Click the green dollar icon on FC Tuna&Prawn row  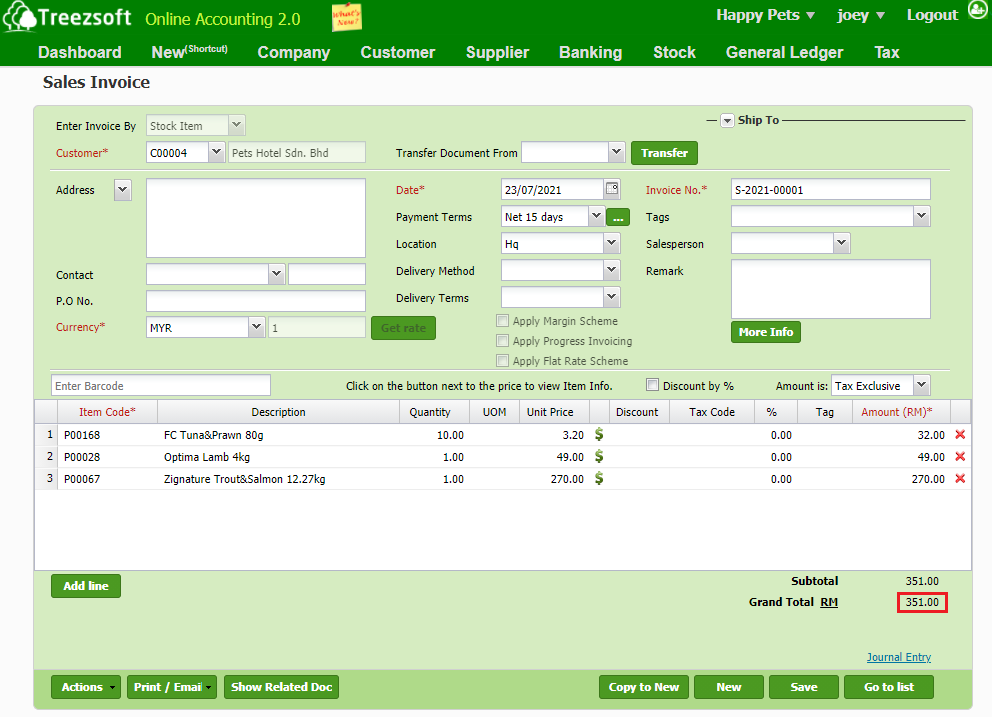(599, 435)
